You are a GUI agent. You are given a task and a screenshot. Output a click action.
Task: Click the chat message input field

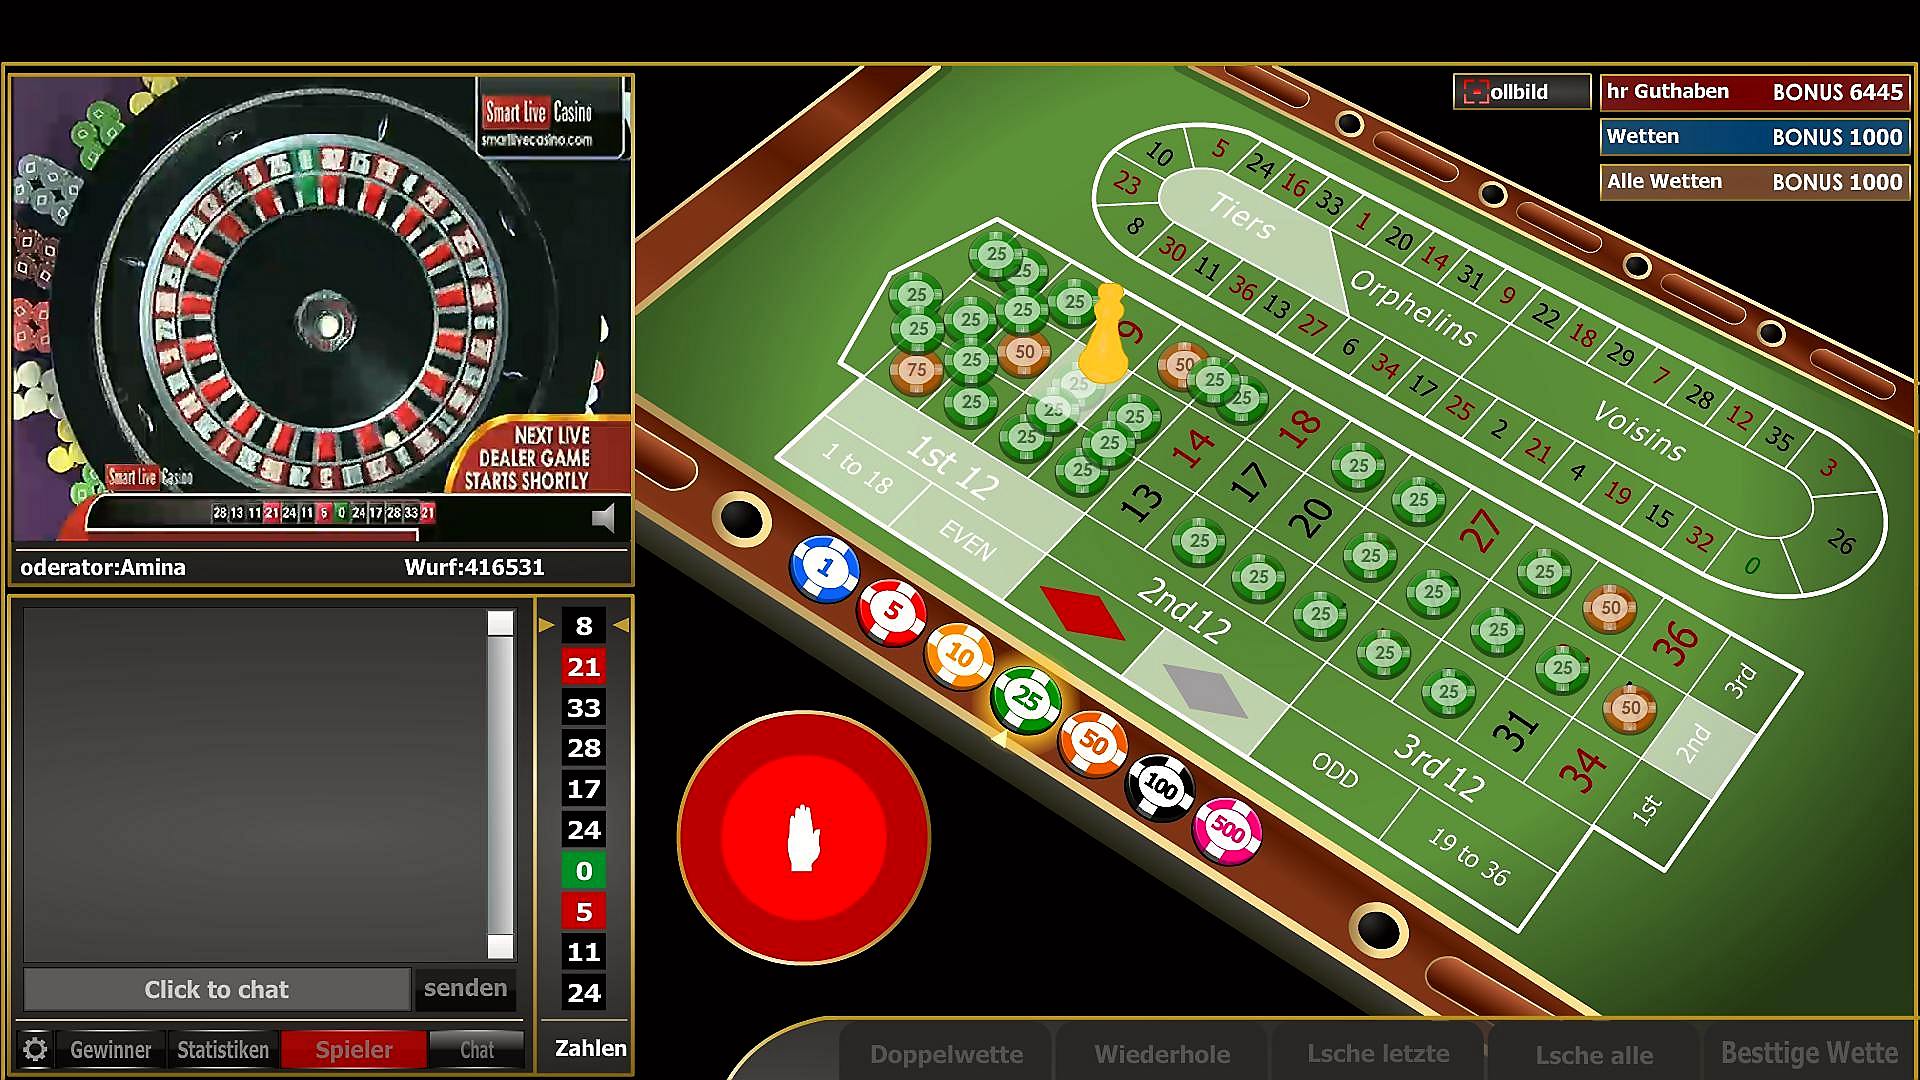[x=217, y=989]
